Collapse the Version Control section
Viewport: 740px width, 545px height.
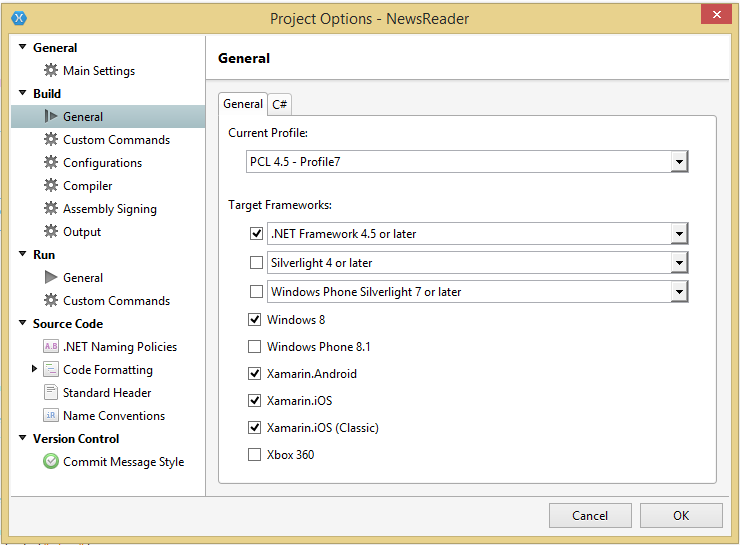[x=23, y=438]
